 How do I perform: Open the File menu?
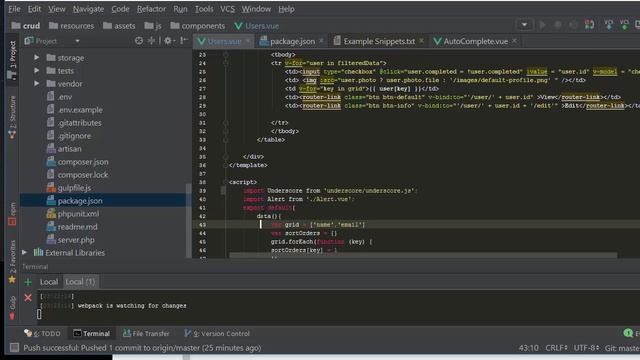14,9
